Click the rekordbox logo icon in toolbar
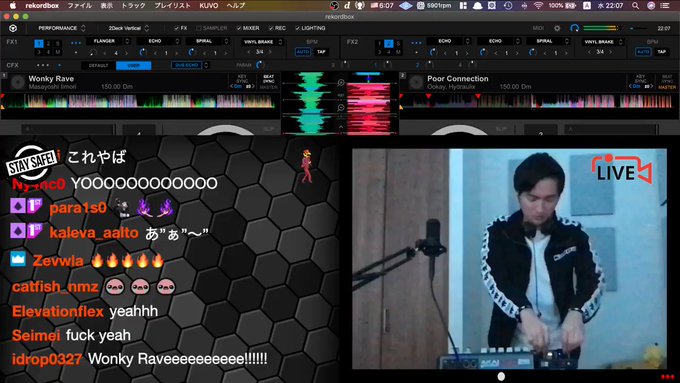This screenshot has height=383, width=680. [13, 28]
